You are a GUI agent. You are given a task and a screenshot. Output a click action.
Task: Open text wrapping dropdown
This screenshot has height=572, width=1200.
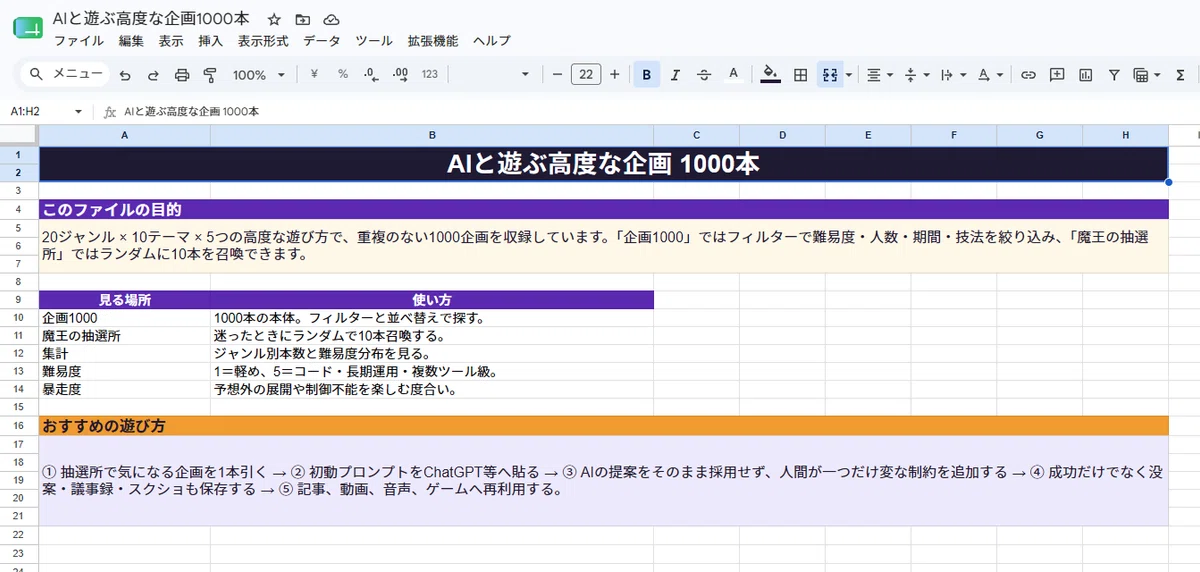953,74
